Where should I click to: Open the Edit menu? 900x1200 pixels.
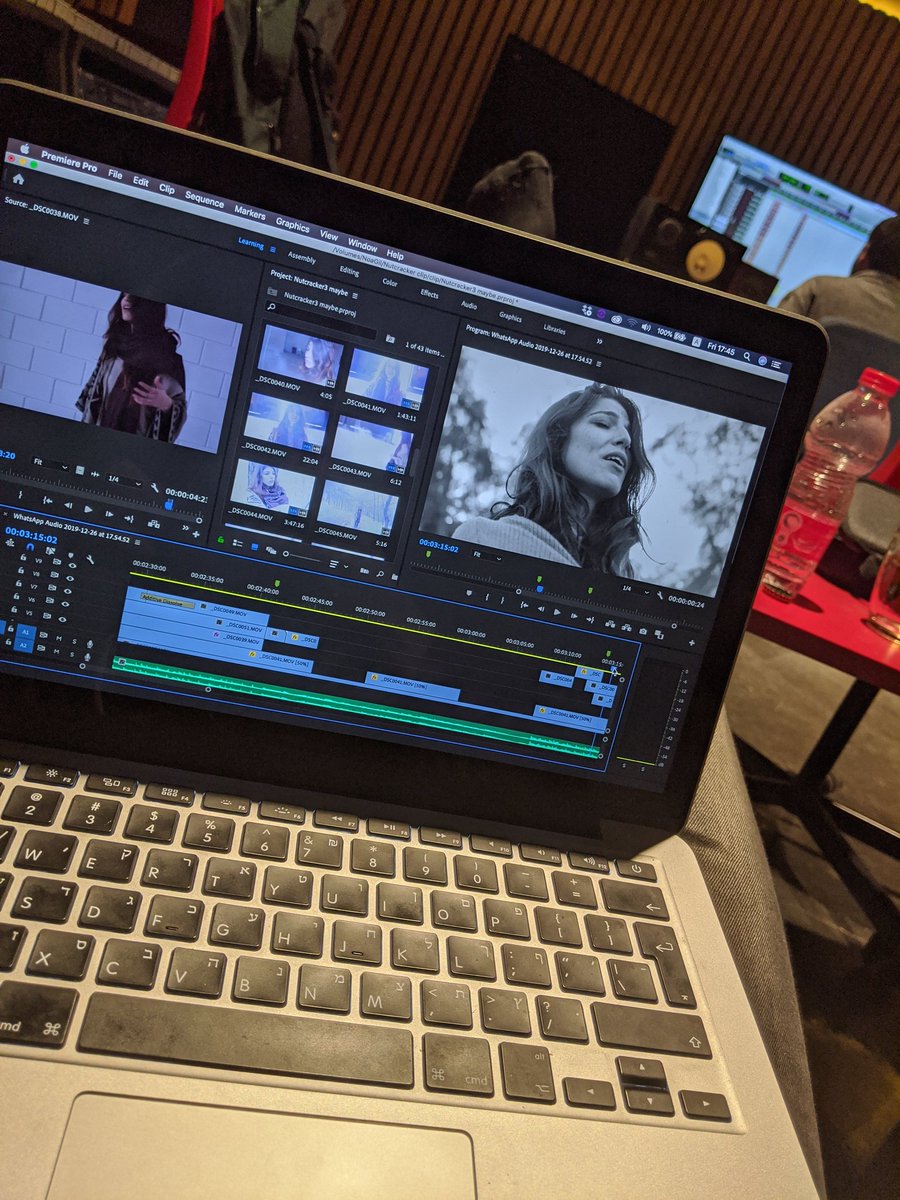(x=141, y=181)
